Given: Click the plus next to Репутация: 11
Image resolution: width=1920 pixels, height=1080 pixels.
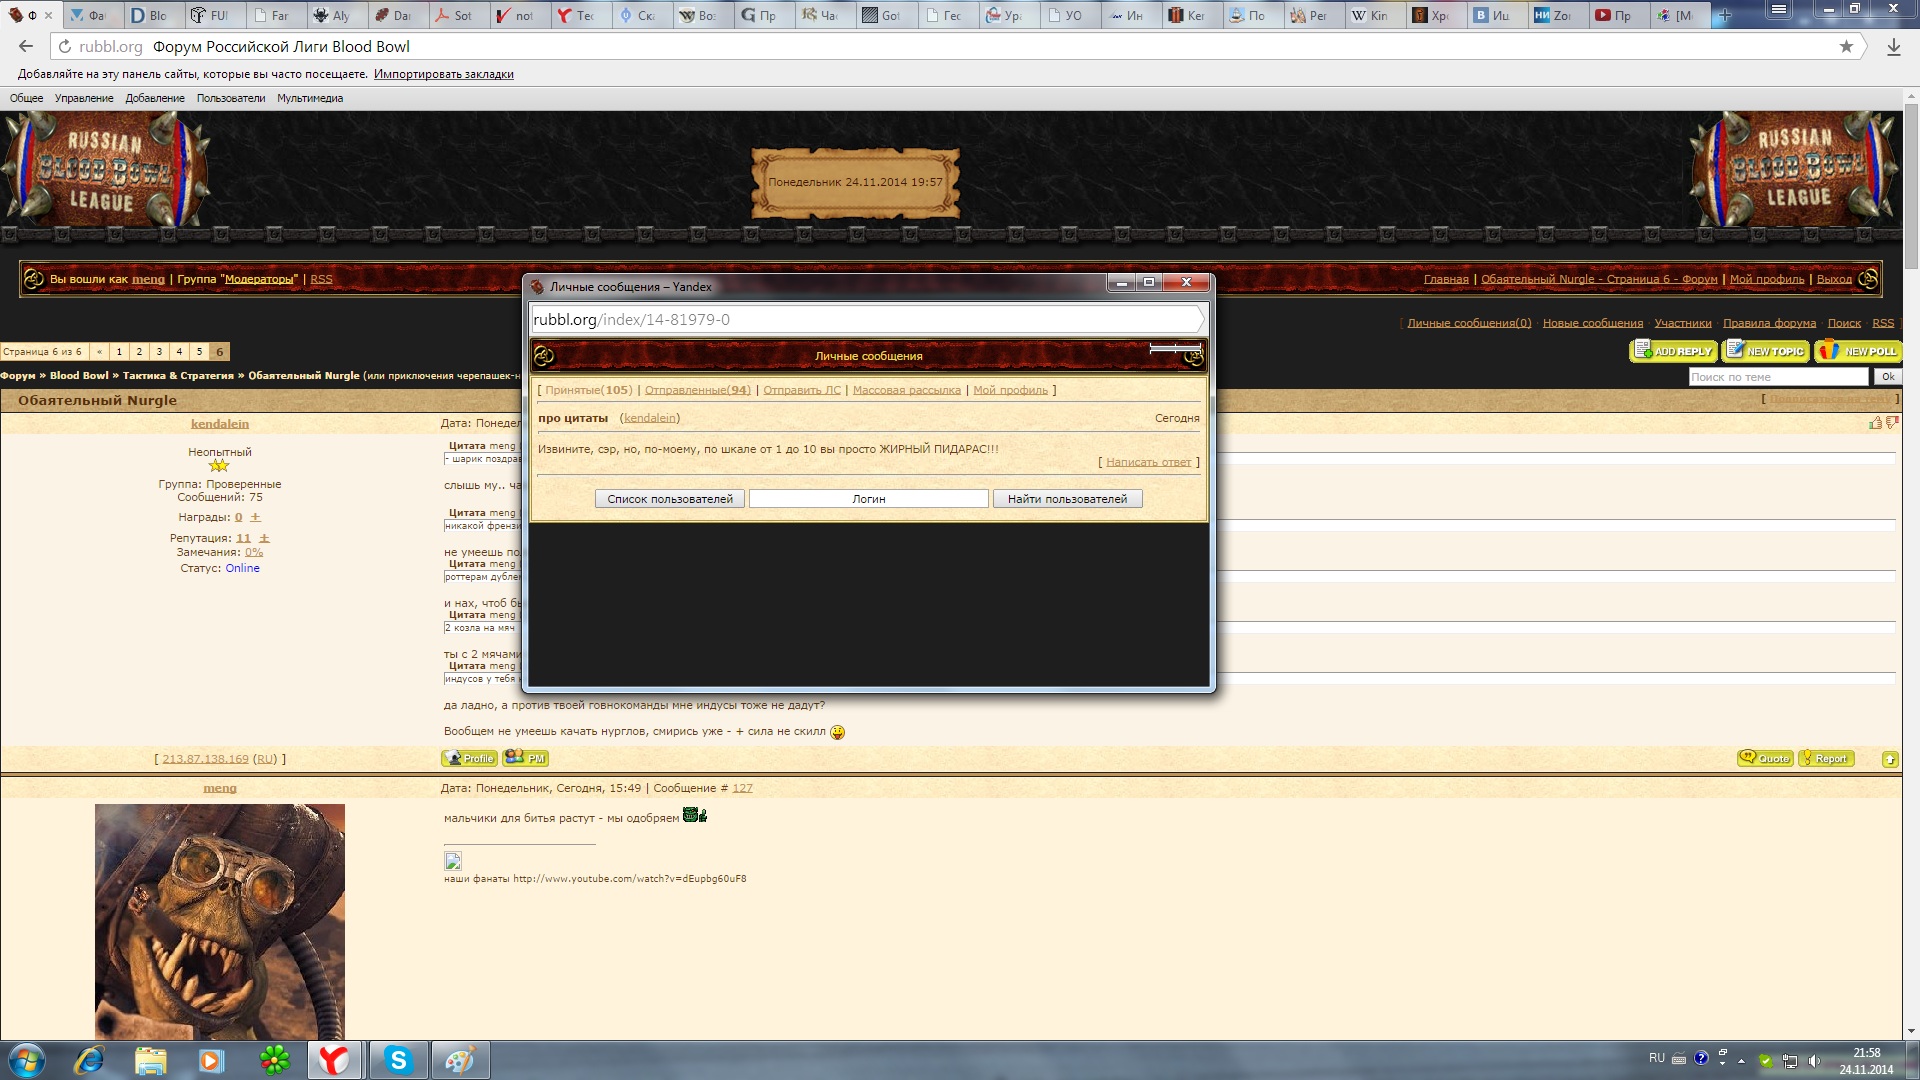Looking at the screenshot, I should (264, 538).
